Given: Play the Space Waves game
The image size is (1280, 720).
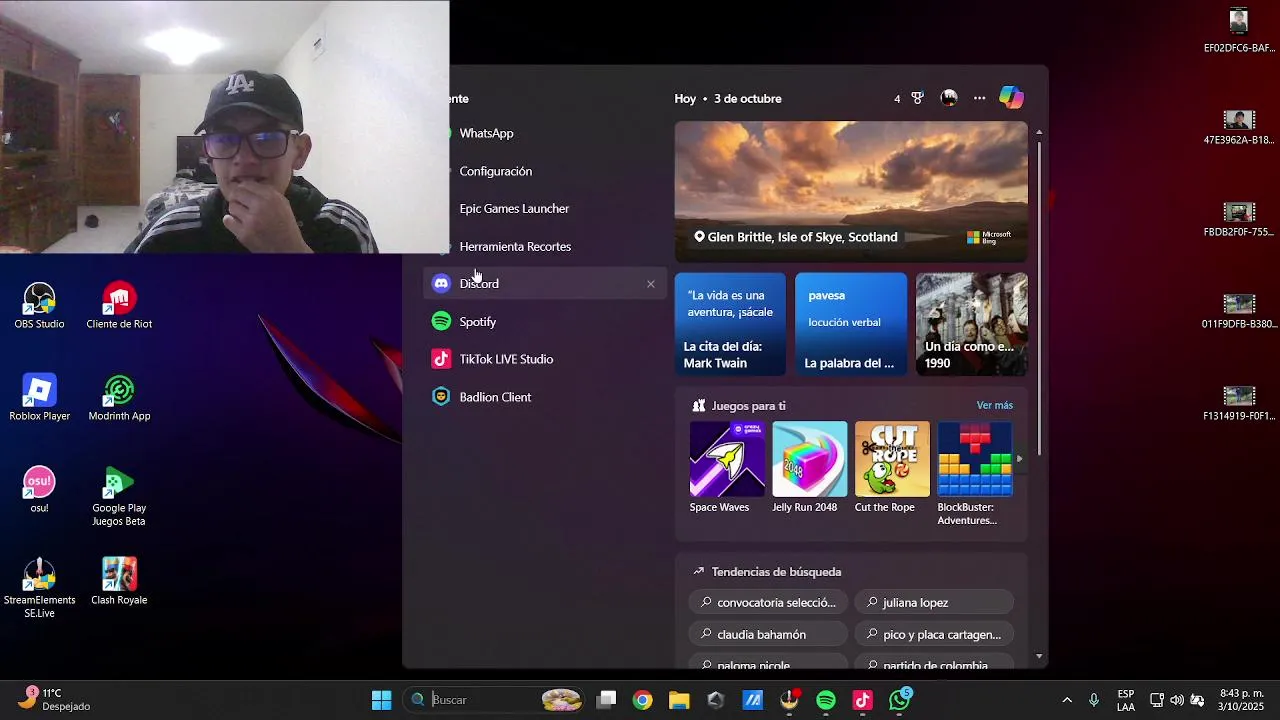Looking at the screenshot, I should [x=727, y=468].
